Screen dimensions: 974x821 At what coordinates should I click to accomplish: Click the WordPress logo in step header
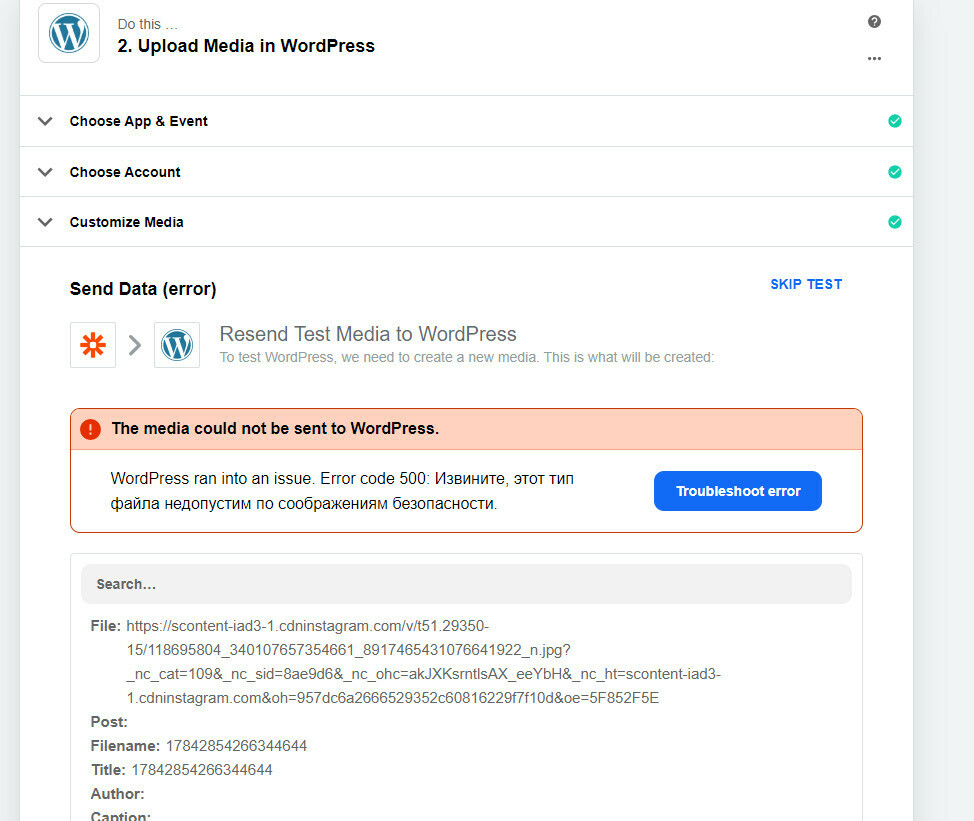tap(69, 33)
